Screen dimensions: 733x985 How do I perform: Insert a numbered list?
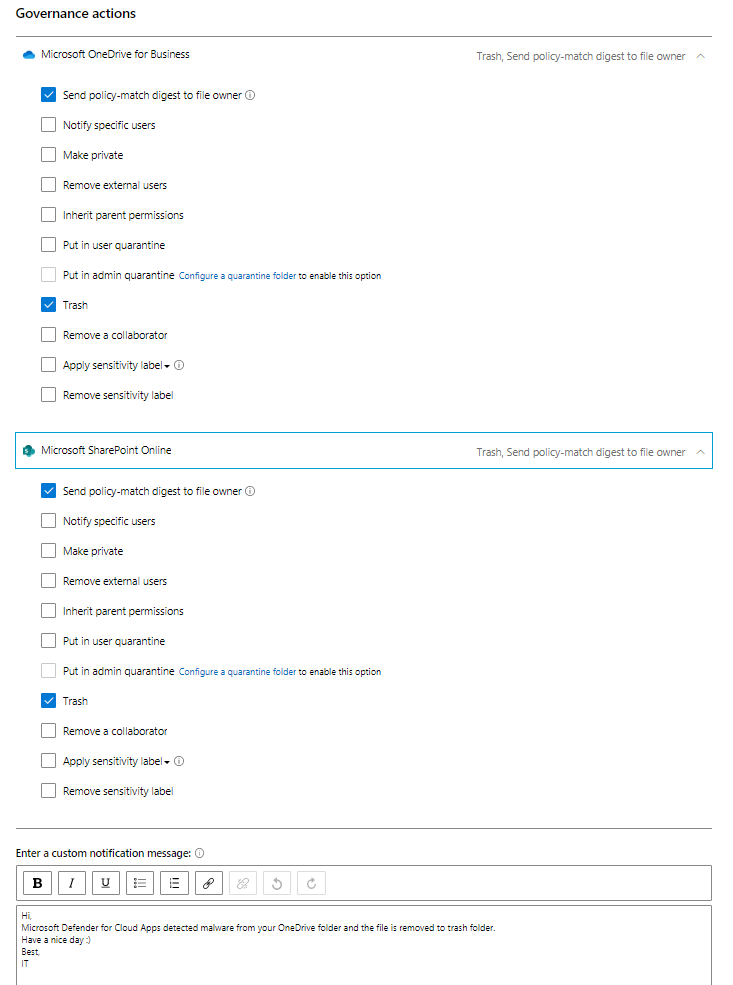tap(174, 883)
